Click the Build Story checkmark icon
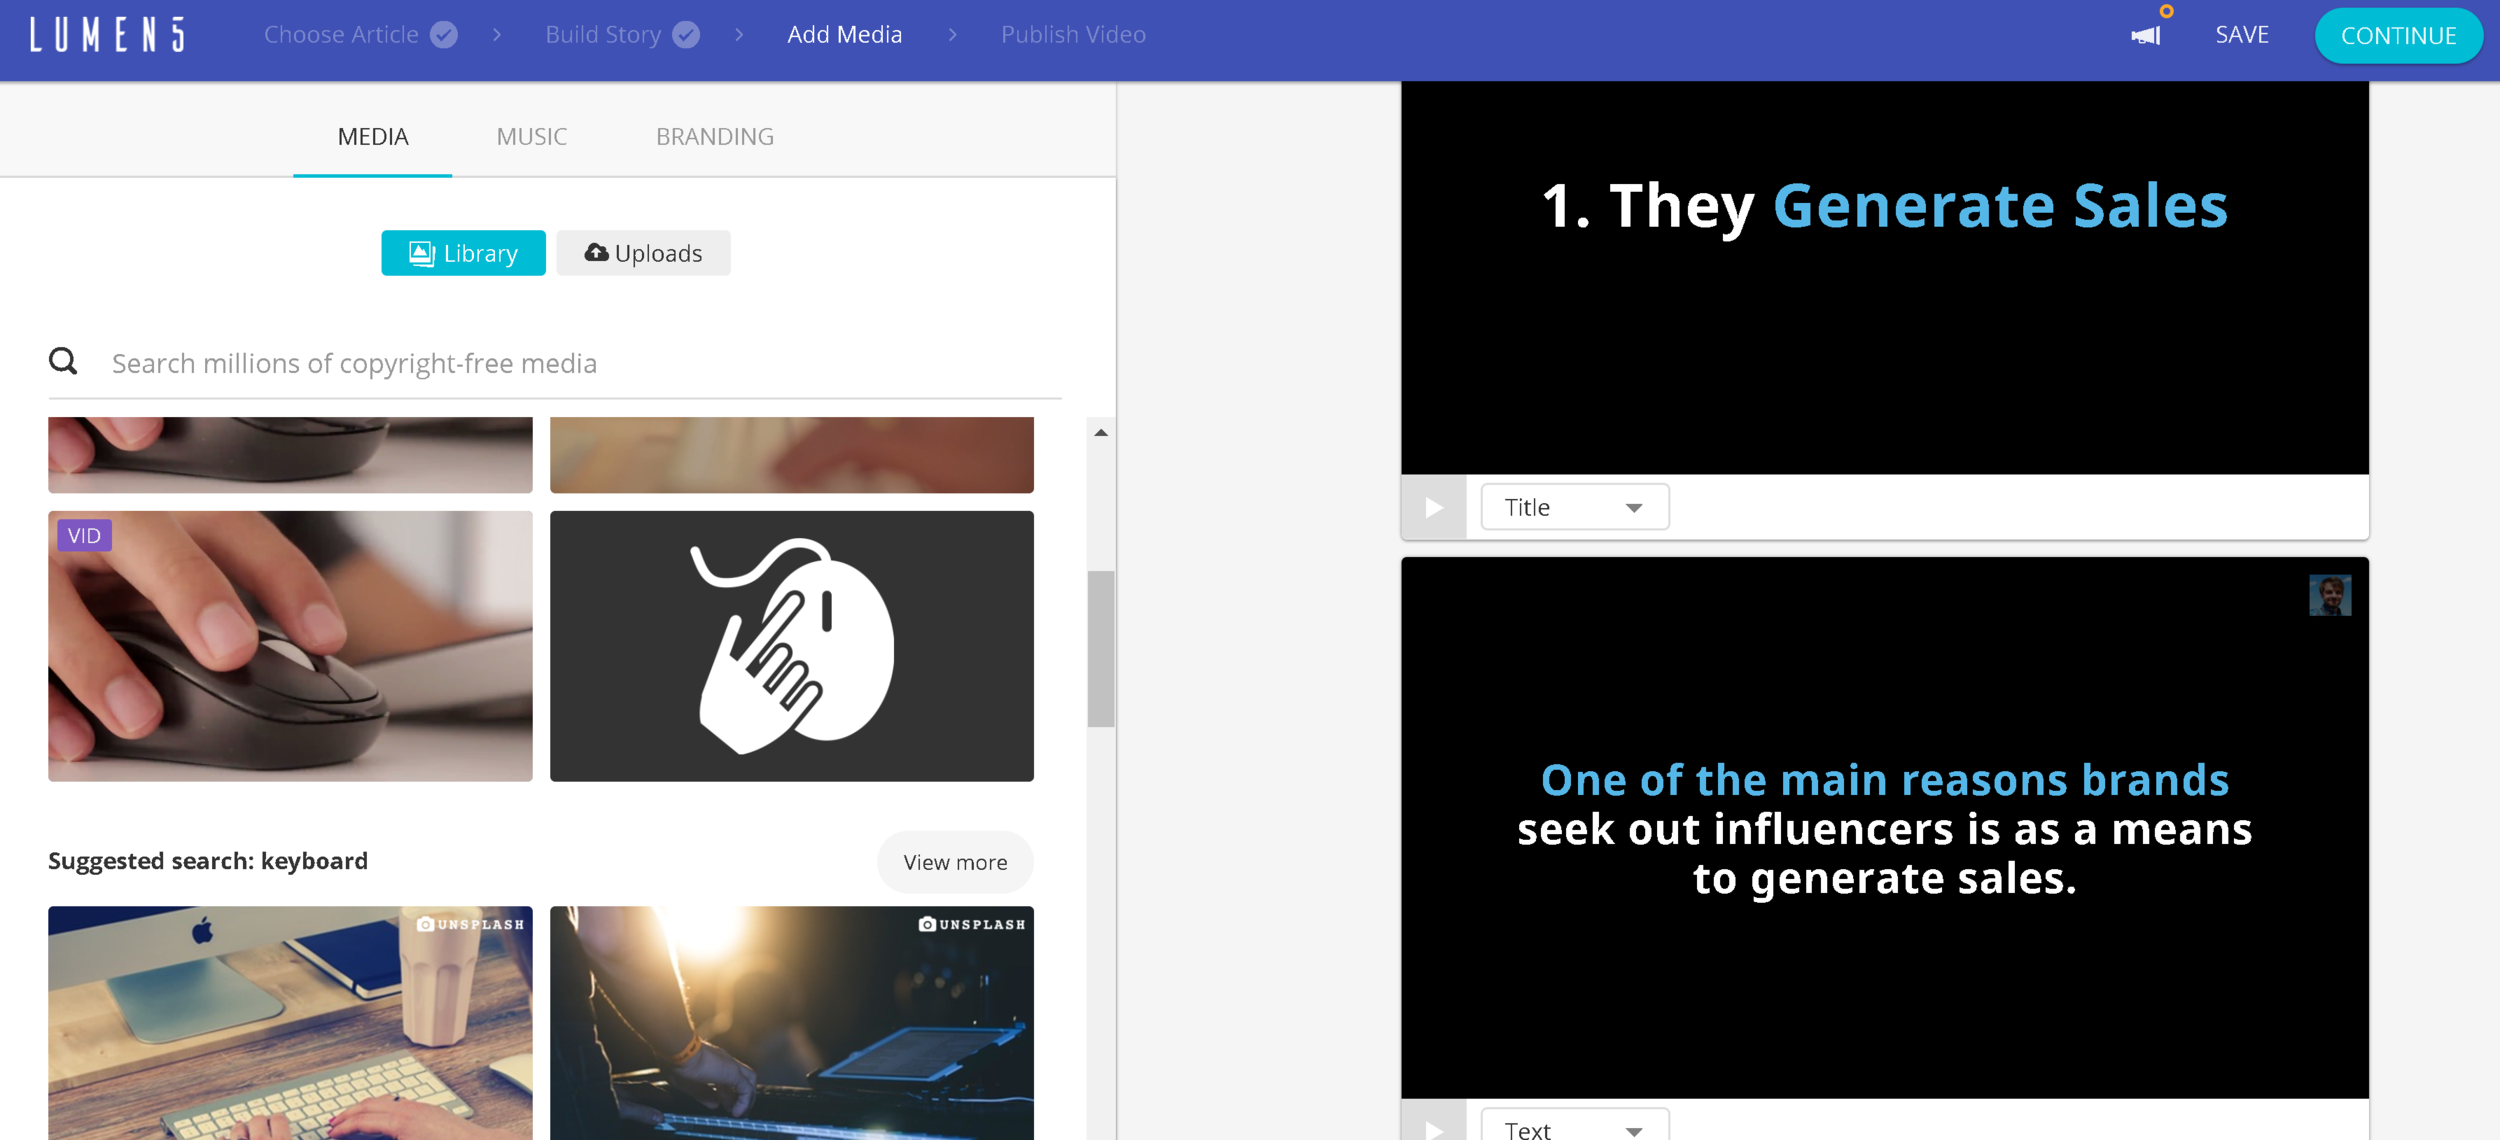Screen dimensions: 2500x1140 tap(686, 35)
